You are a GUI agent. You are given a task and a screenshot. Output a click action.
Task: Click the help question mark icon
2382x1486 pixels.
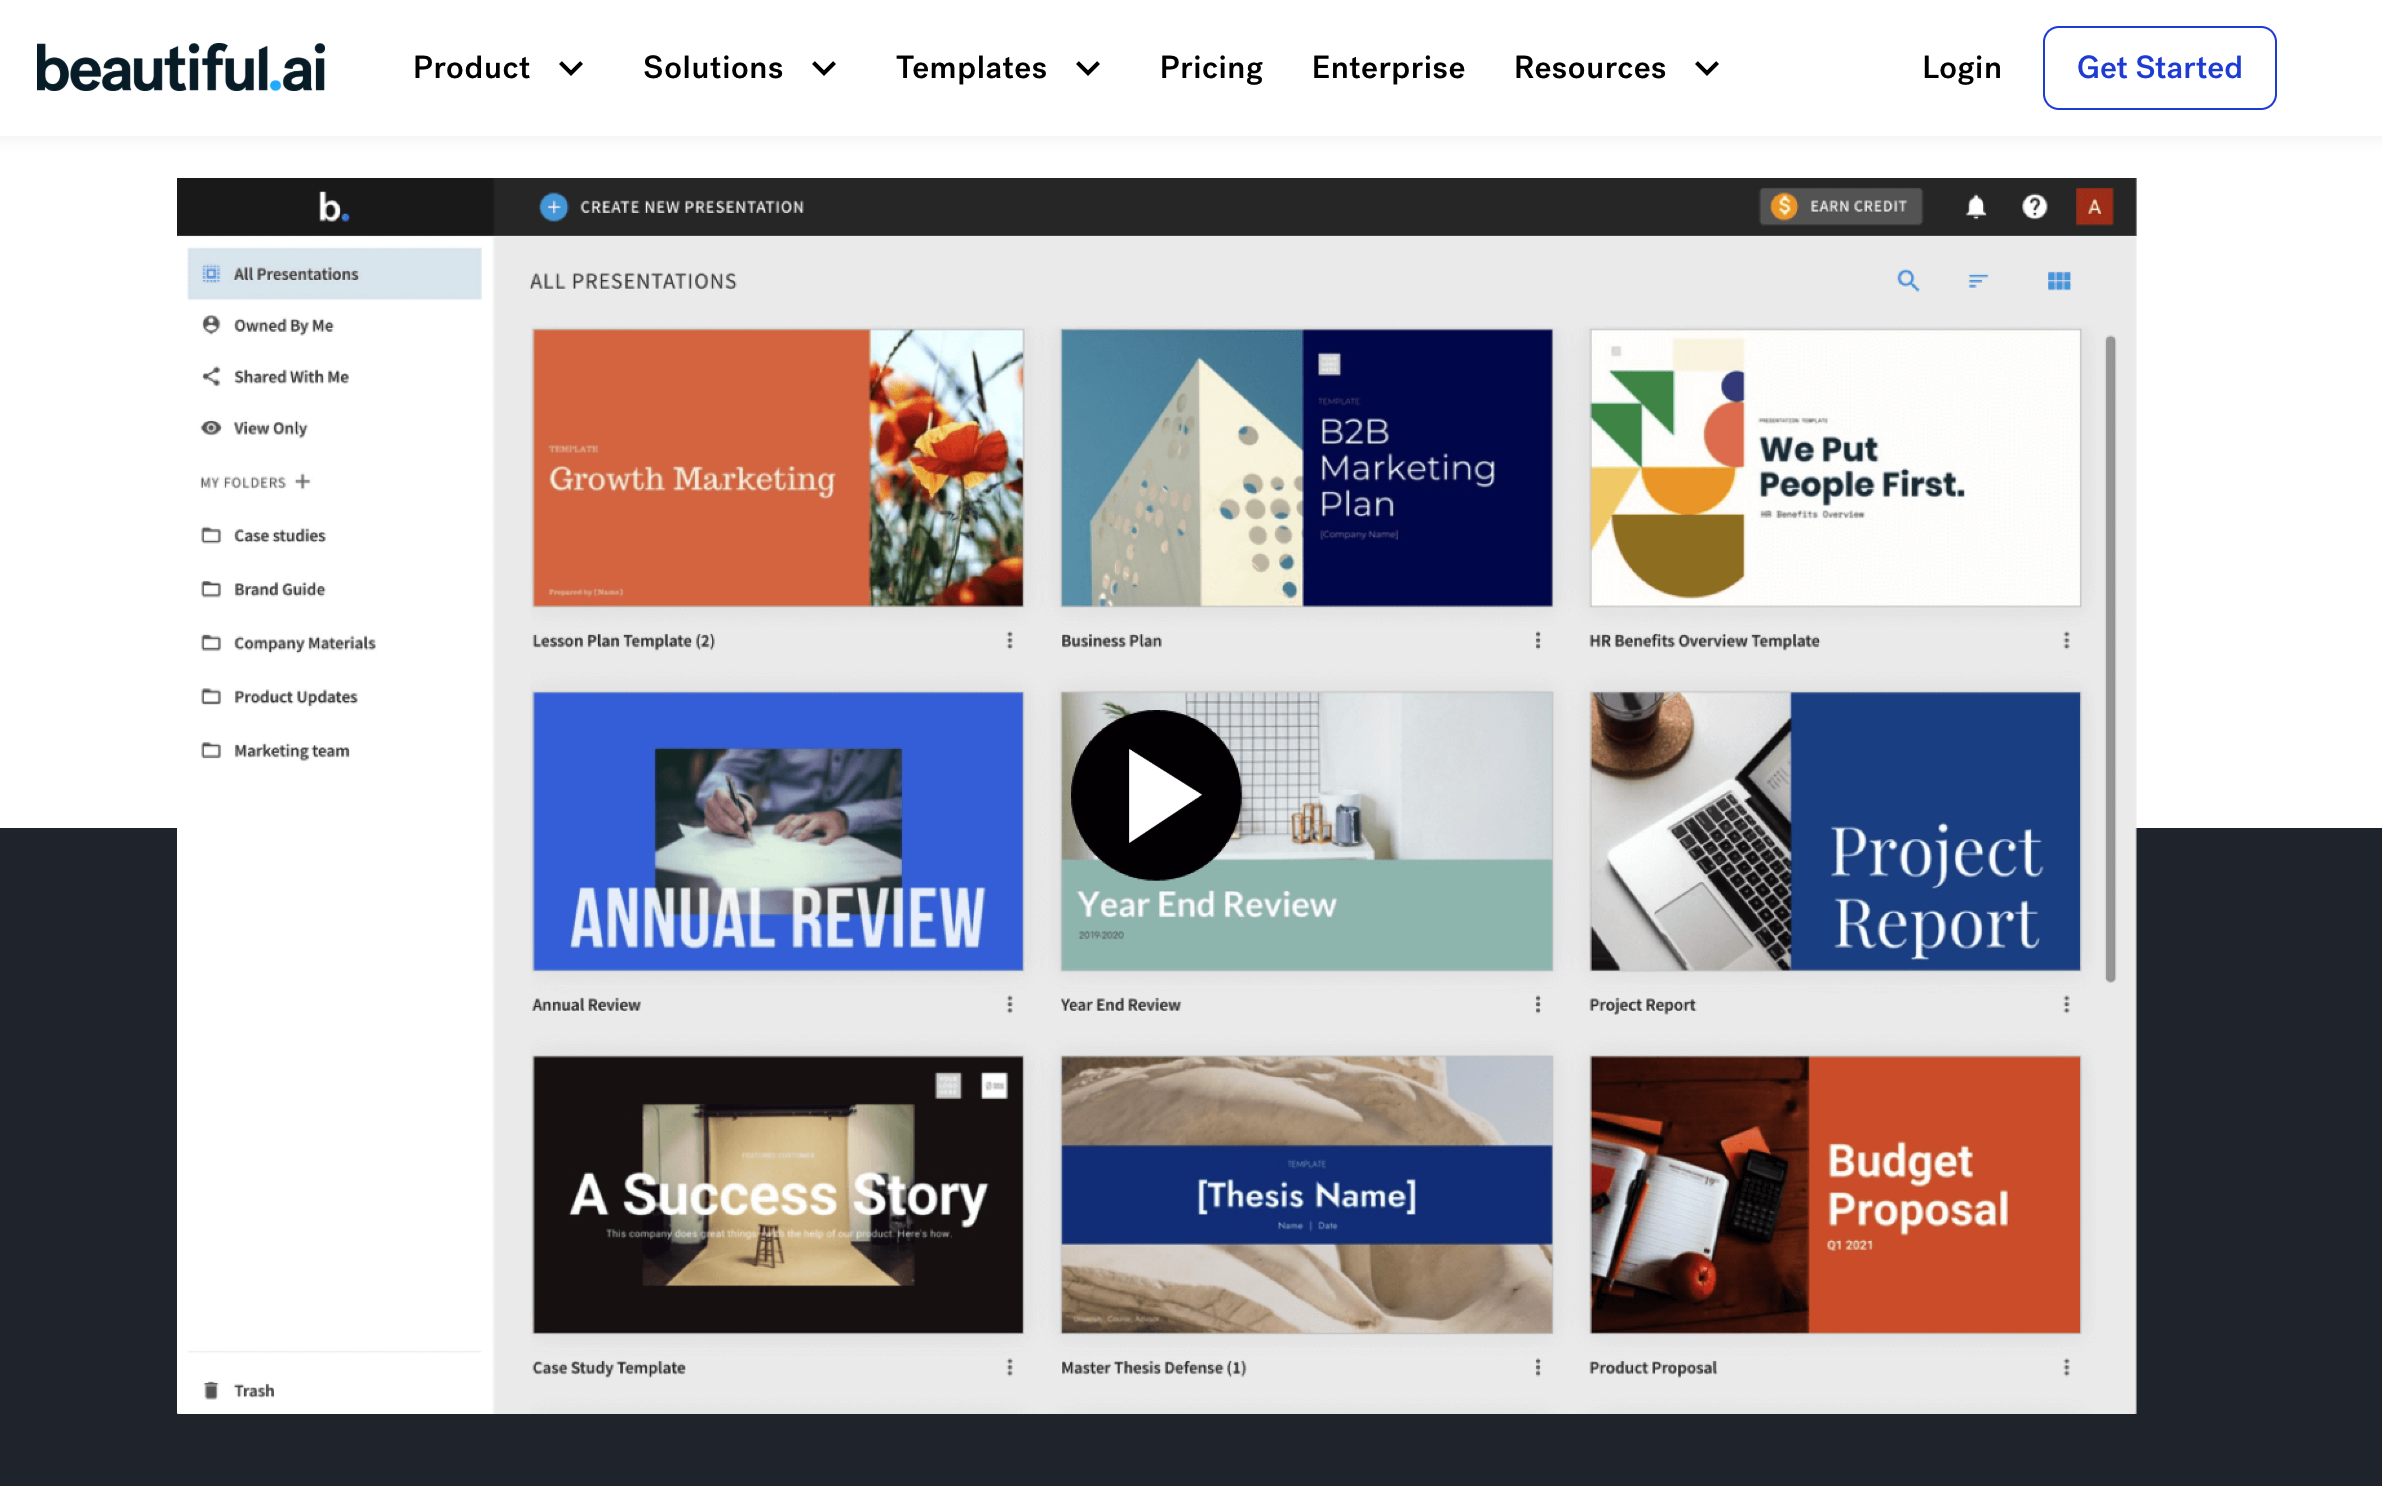coord(2034,207)
